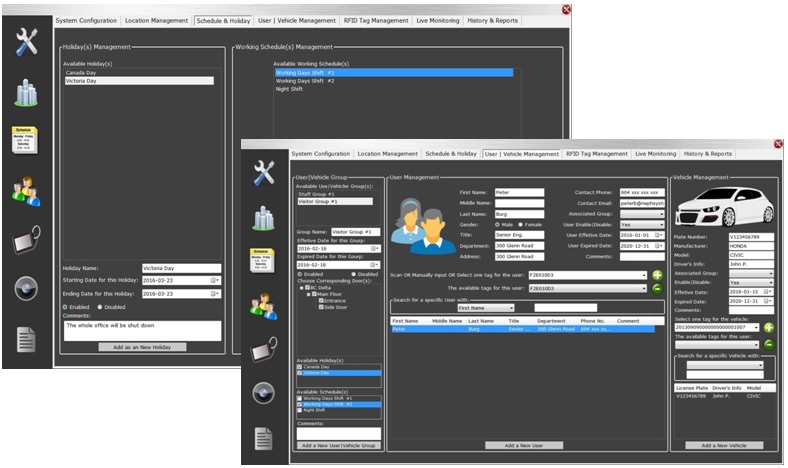Open Live Monitoring camera icon in back window sidebar
Screen dimensions: 788x468
[25, 289]
